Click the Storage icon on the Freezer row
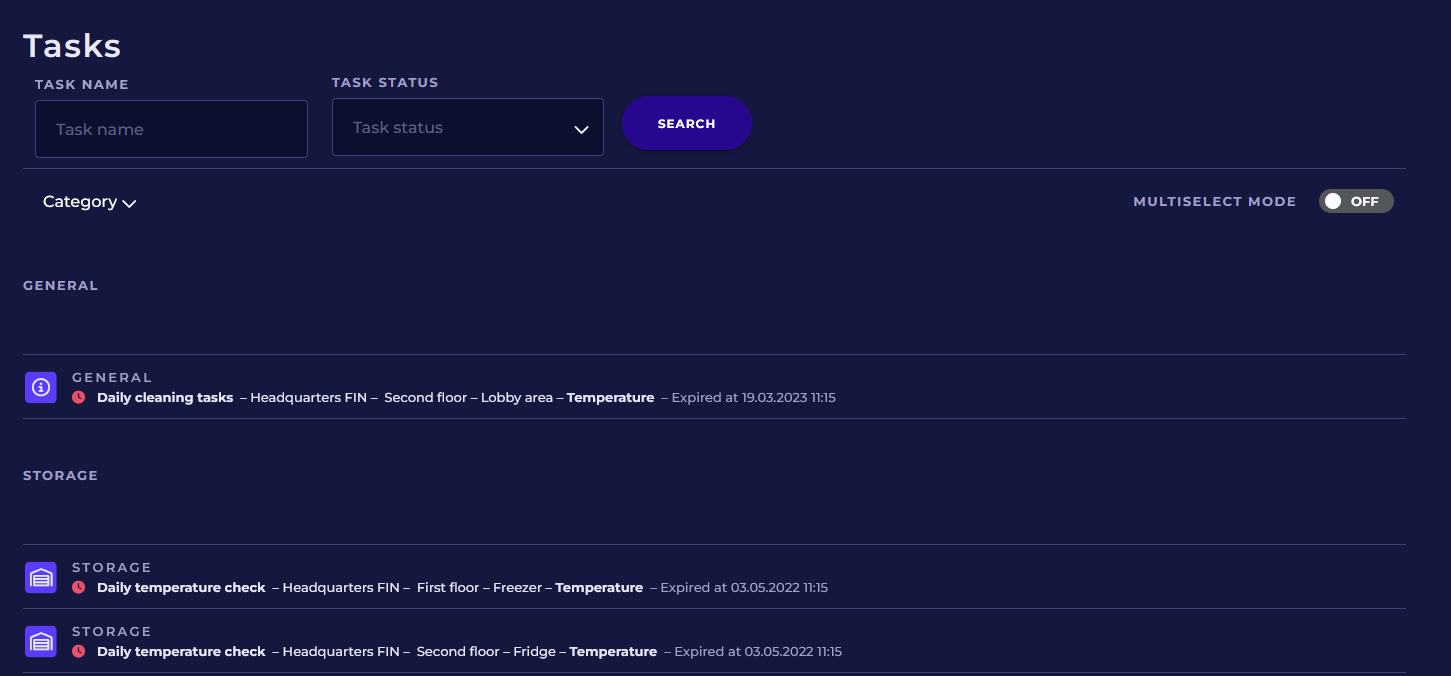Image resolution: width=1451 pixels, height=676 pixels. 41,577
